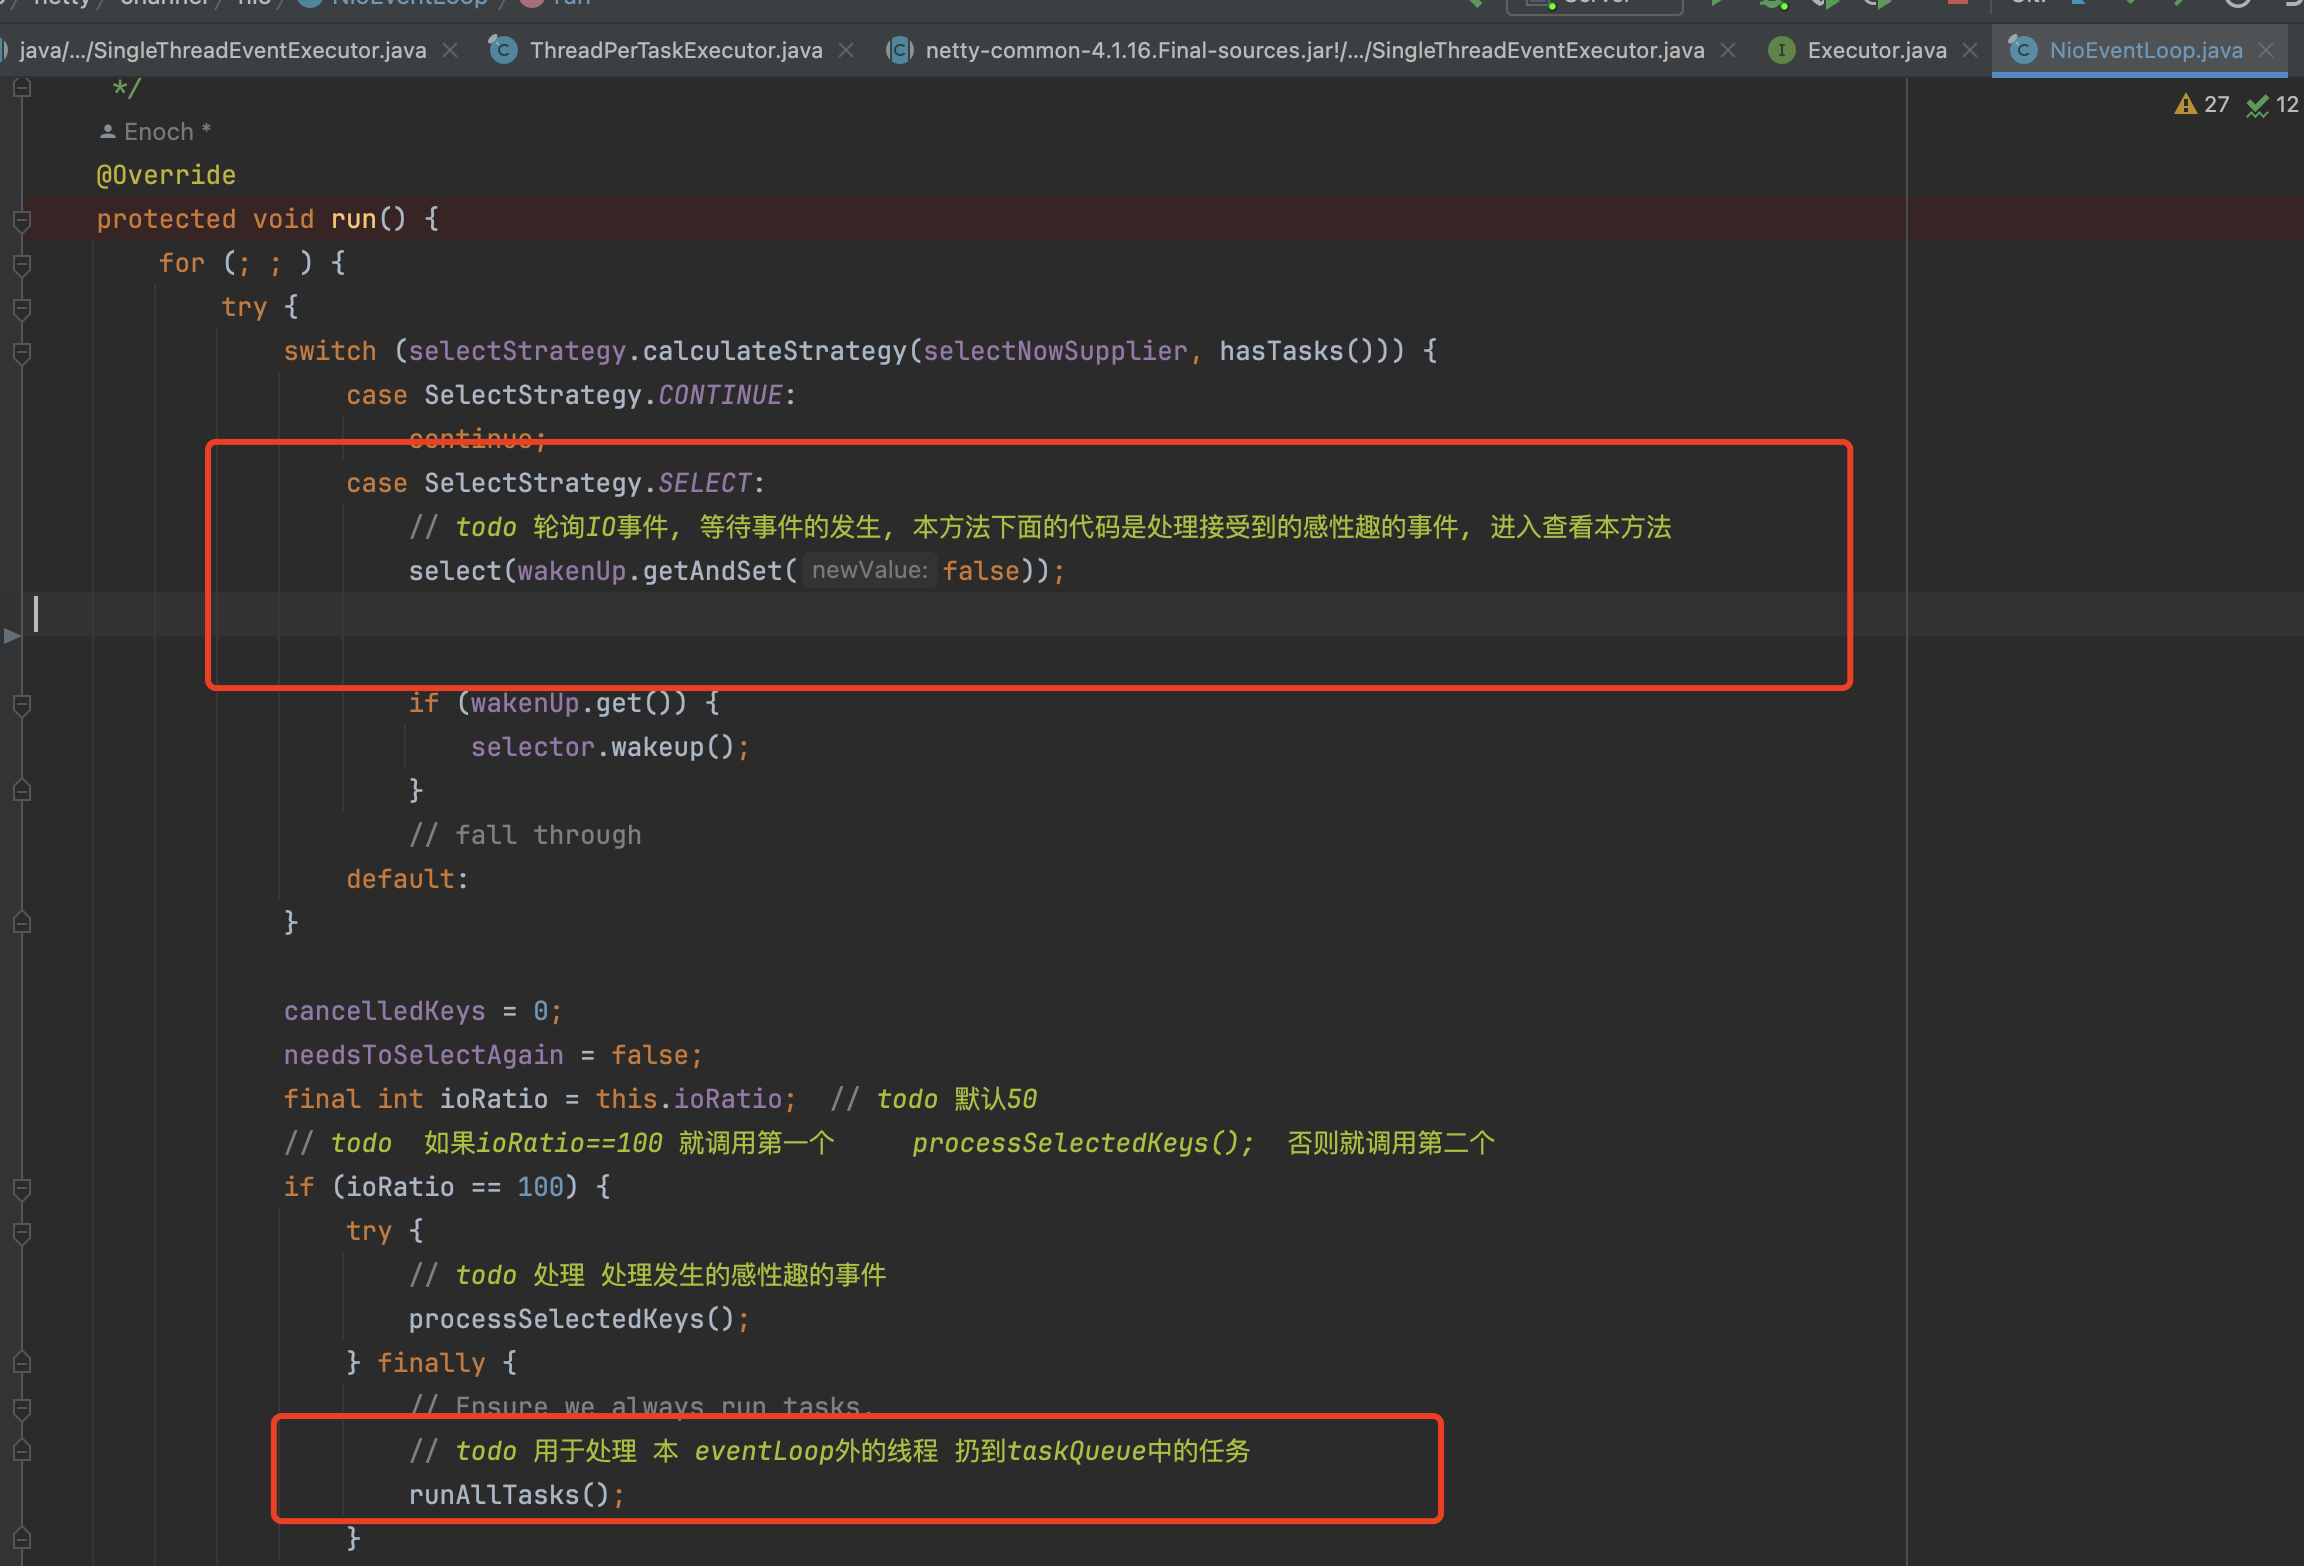Click the 'Ensure we always run tasks' comment
Screen dimensions: 2304x1566
[x=642, y=1405]
